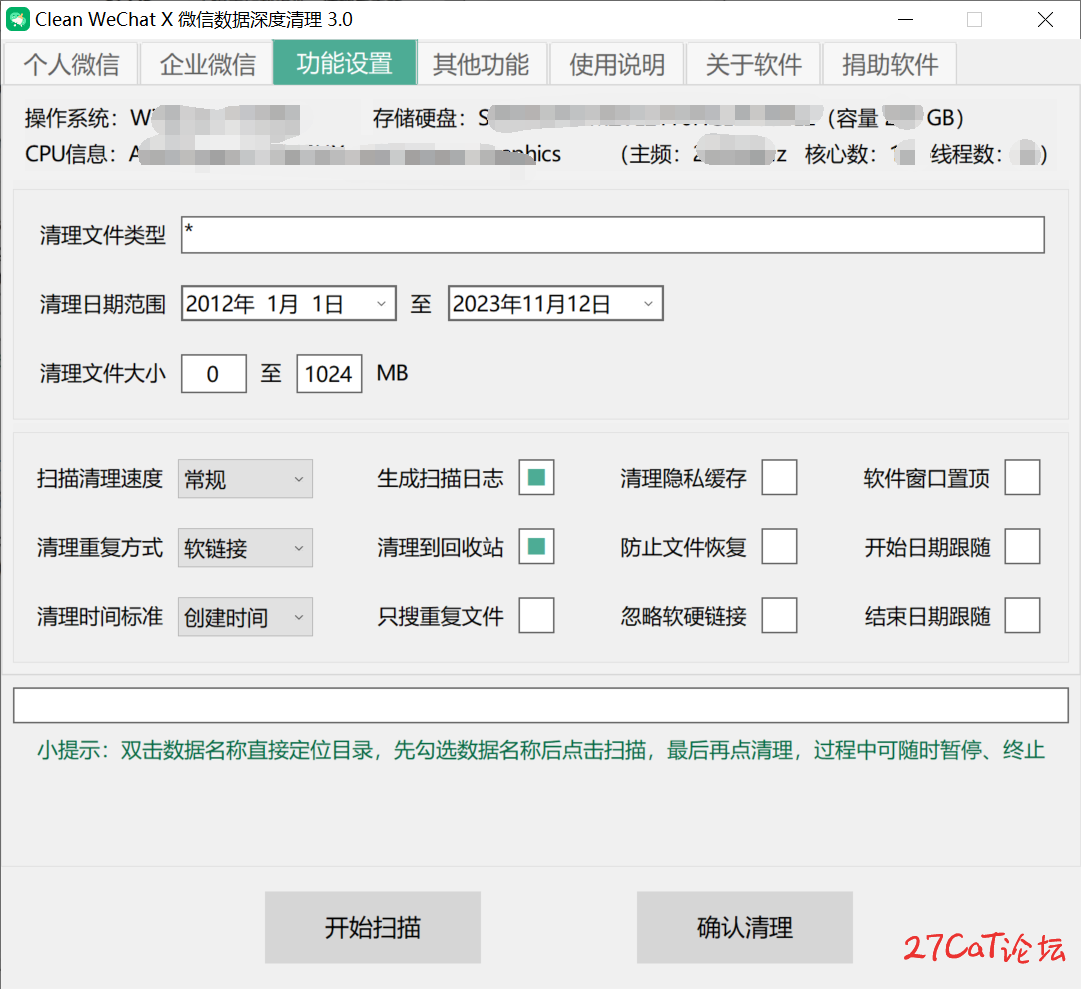Expand the 扫描清理速度 dropdown
This screenshot has width=1081, height=989.
(245, 479)
